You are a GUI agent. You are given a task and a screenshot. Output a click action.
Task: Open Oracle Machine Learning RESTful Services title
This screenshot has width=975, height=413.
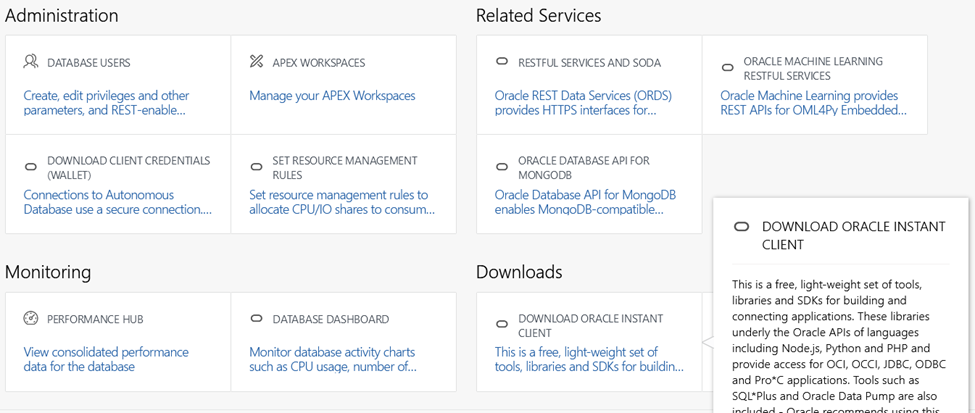click(x=813, y=68)
